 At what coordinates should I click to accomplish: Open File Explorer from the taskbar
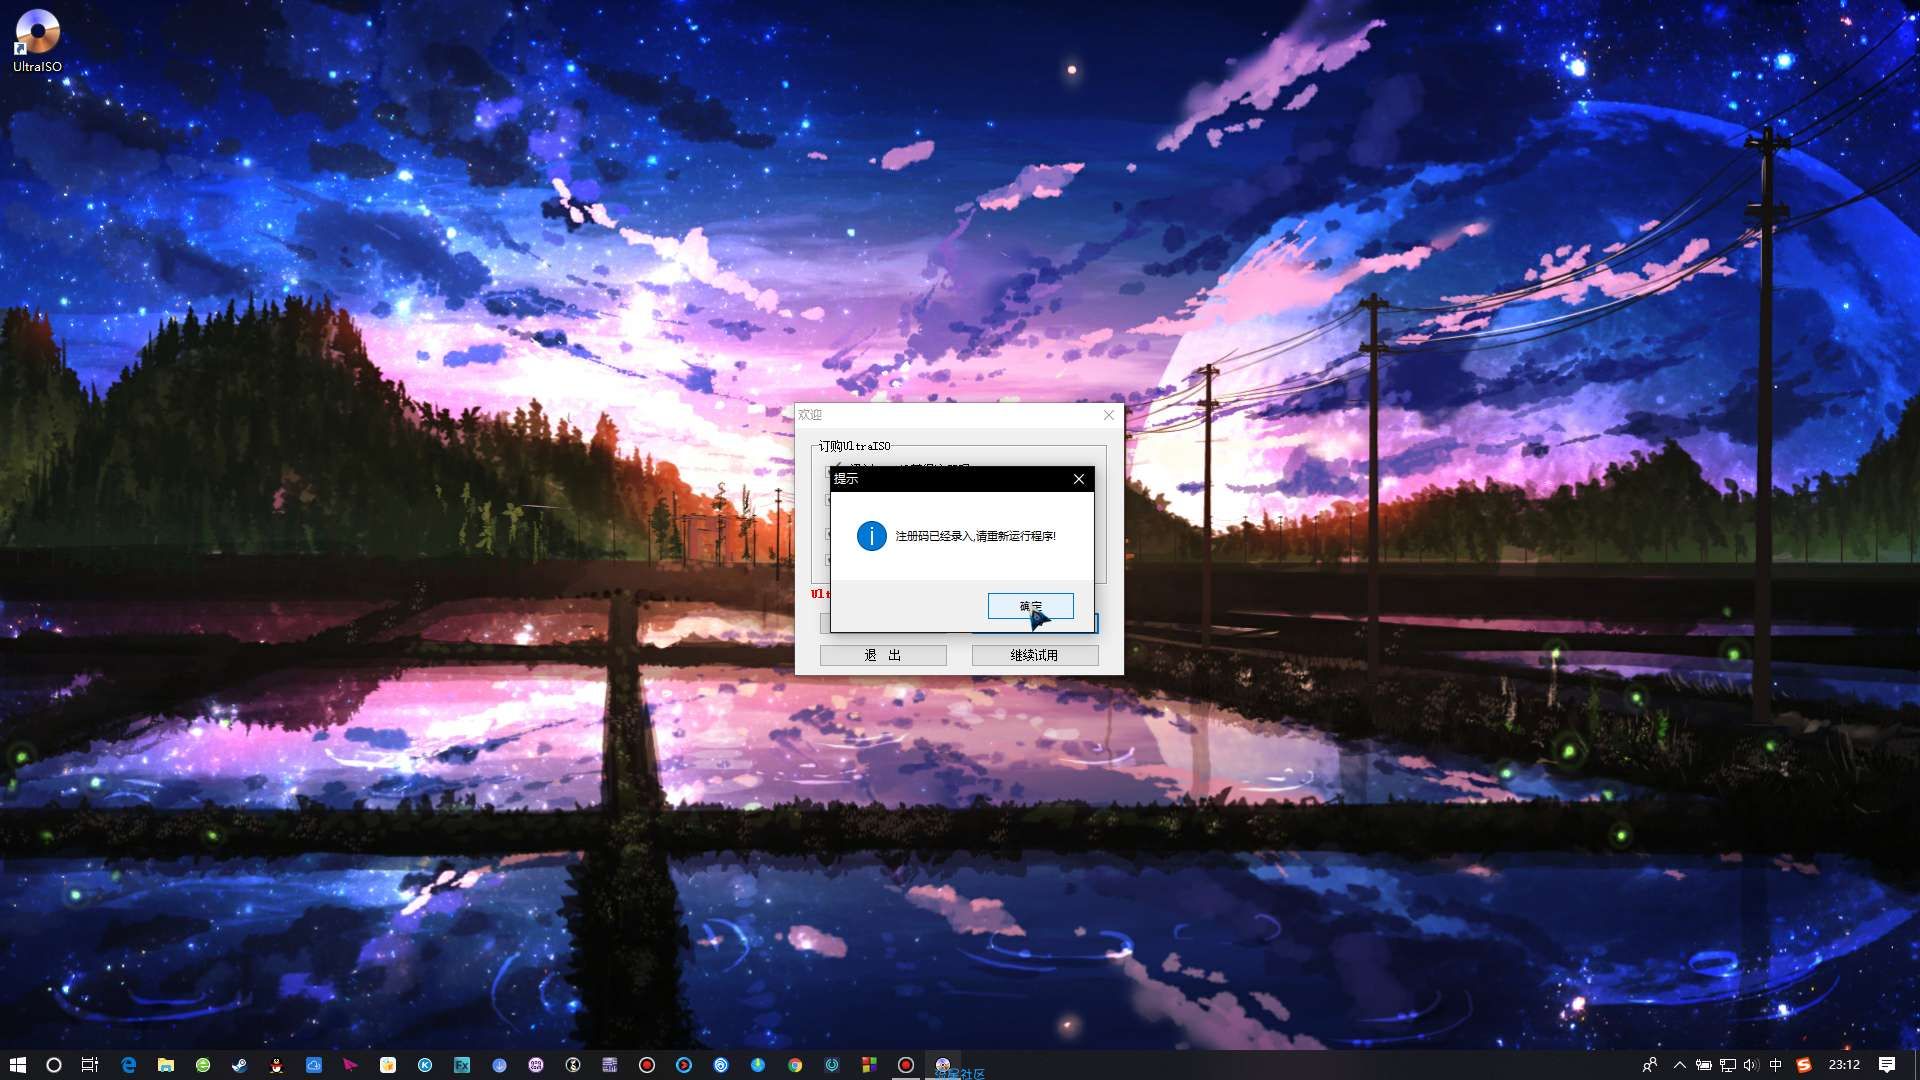[x=166, y=1065]
